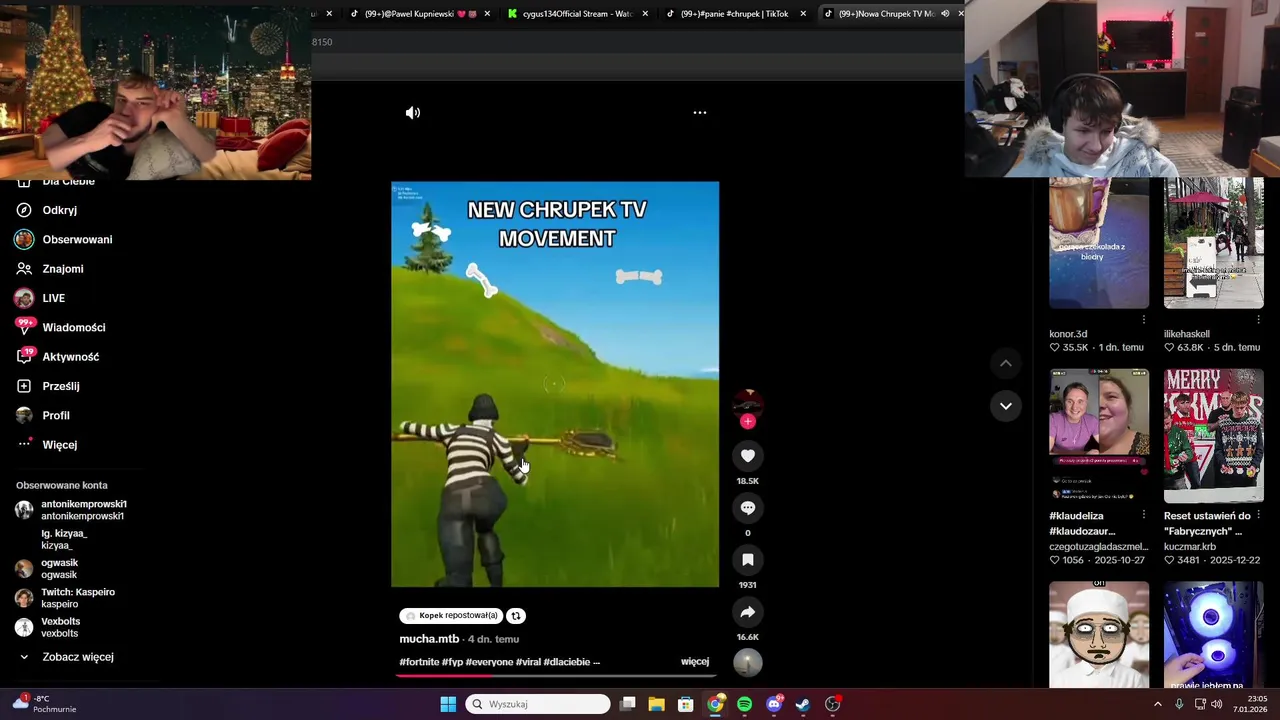Select the Nowa Chrupek TV tab
Image resolution: width=1280 pixels, height=720 pixels.
tap(886, 14)
